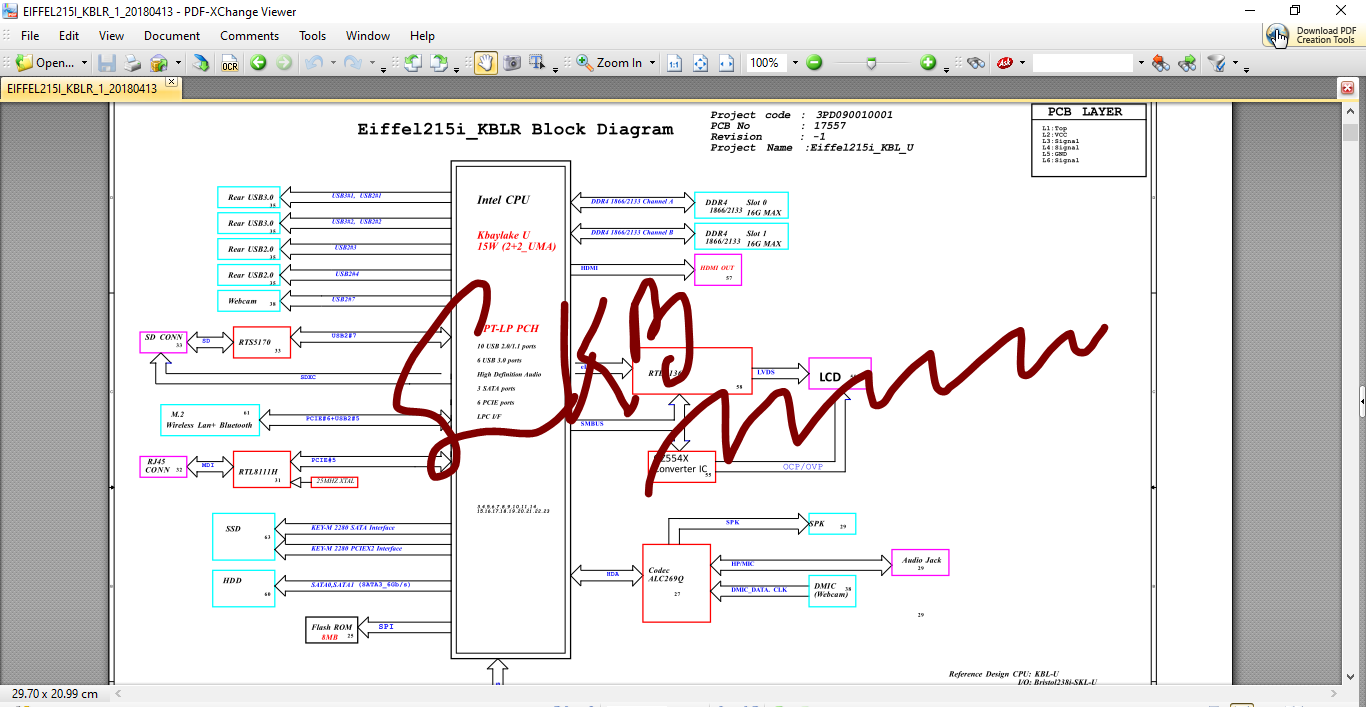Viewport: 1366px width, 707px height.
Task: Print the document using printer icon
Action: point(132,63)
